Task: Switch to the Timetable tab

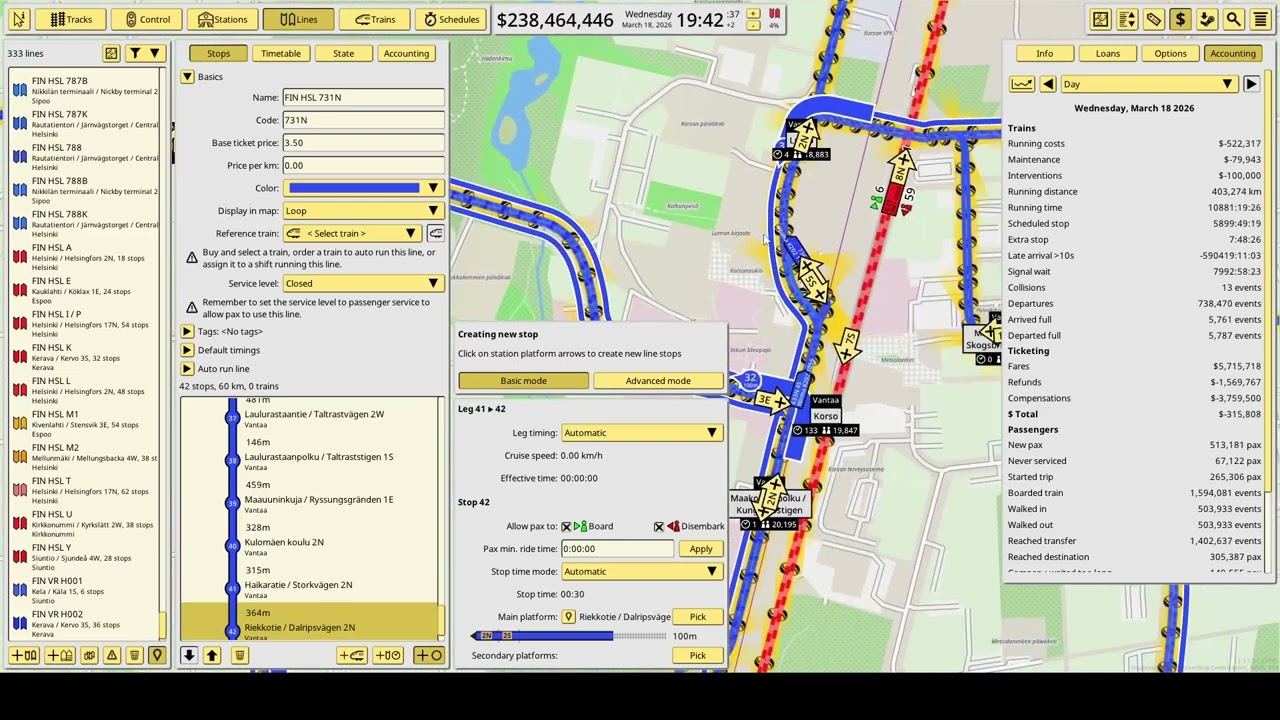Action: click(280, 53)
